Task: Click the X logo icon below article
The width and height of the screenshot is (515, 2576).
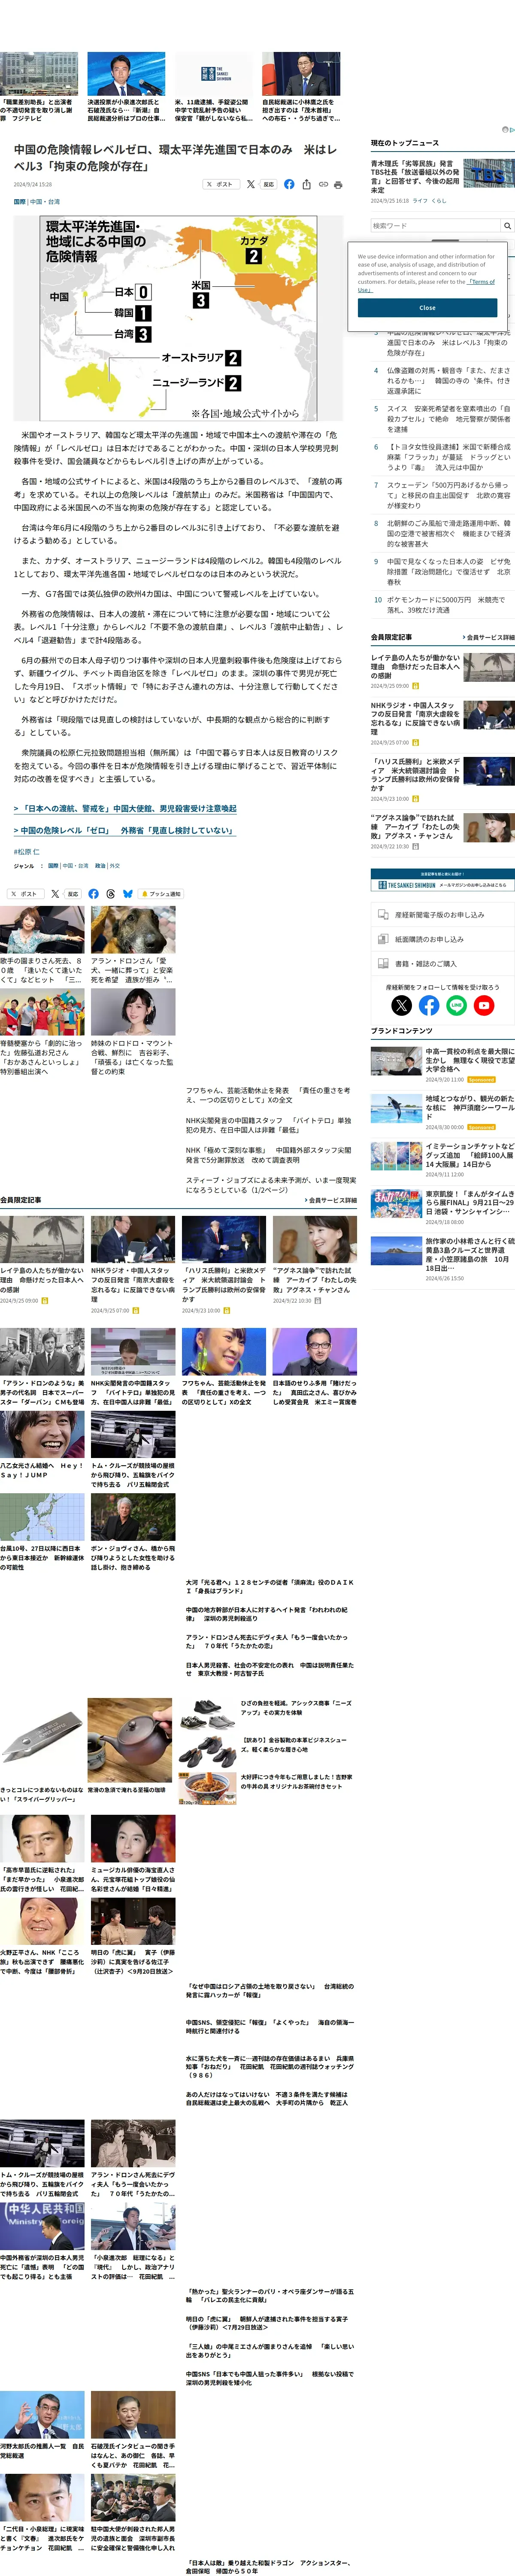Action: 55,894
